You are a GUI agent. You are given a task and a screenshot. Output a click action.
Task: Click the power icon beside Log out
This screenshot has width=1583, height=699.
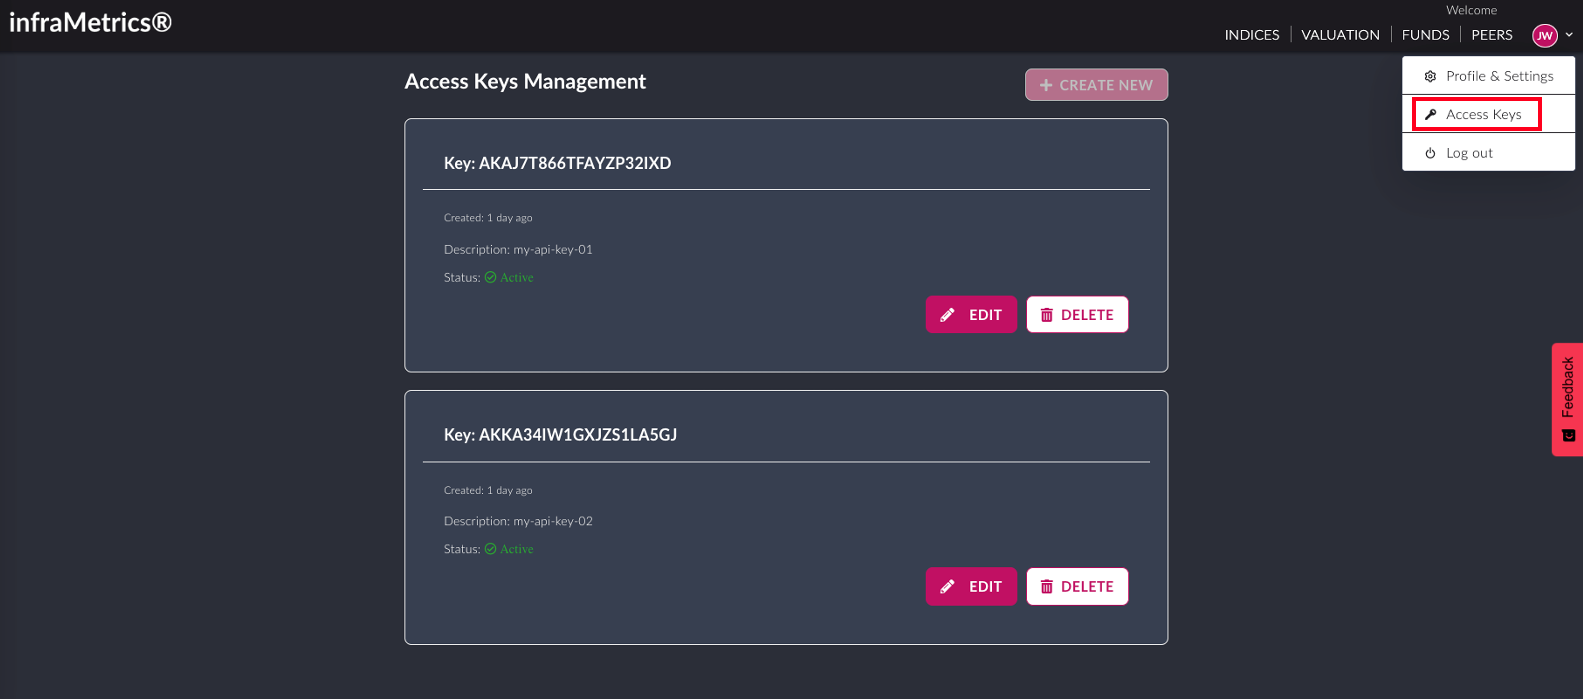tap(1430, 153)
